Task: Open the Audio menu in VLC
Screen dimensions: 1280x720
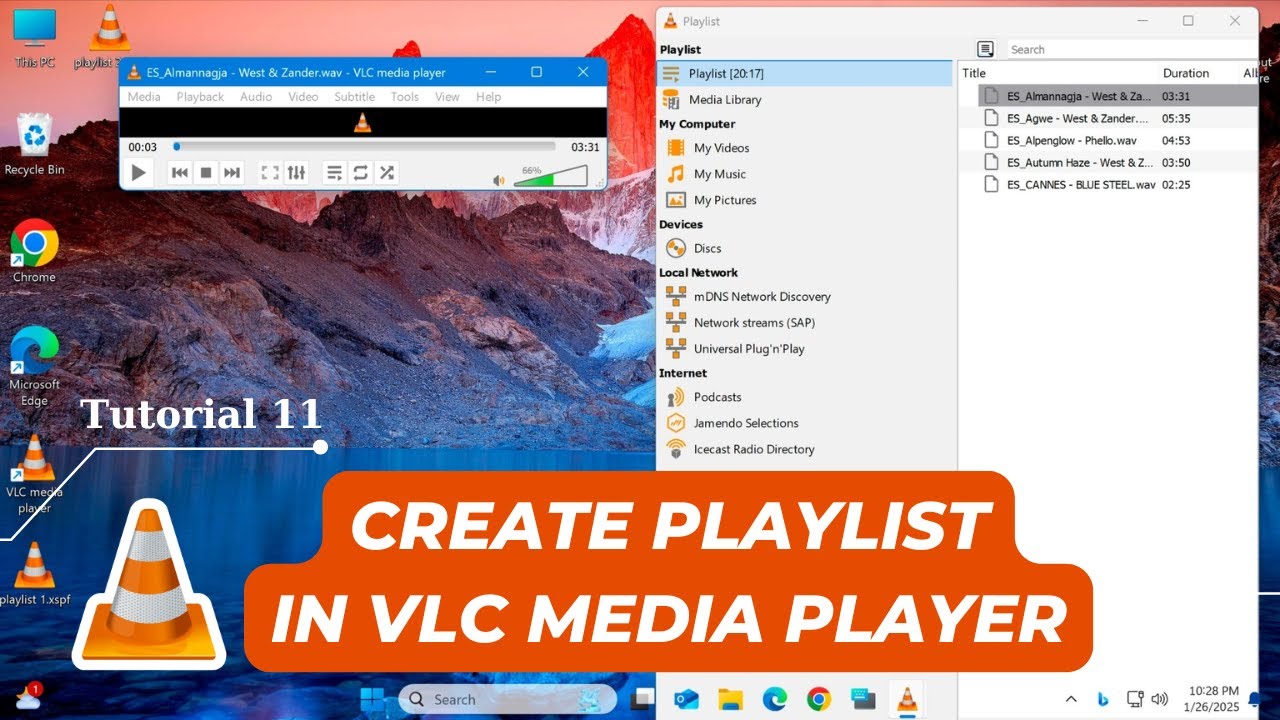Action: tap(256, 97)
